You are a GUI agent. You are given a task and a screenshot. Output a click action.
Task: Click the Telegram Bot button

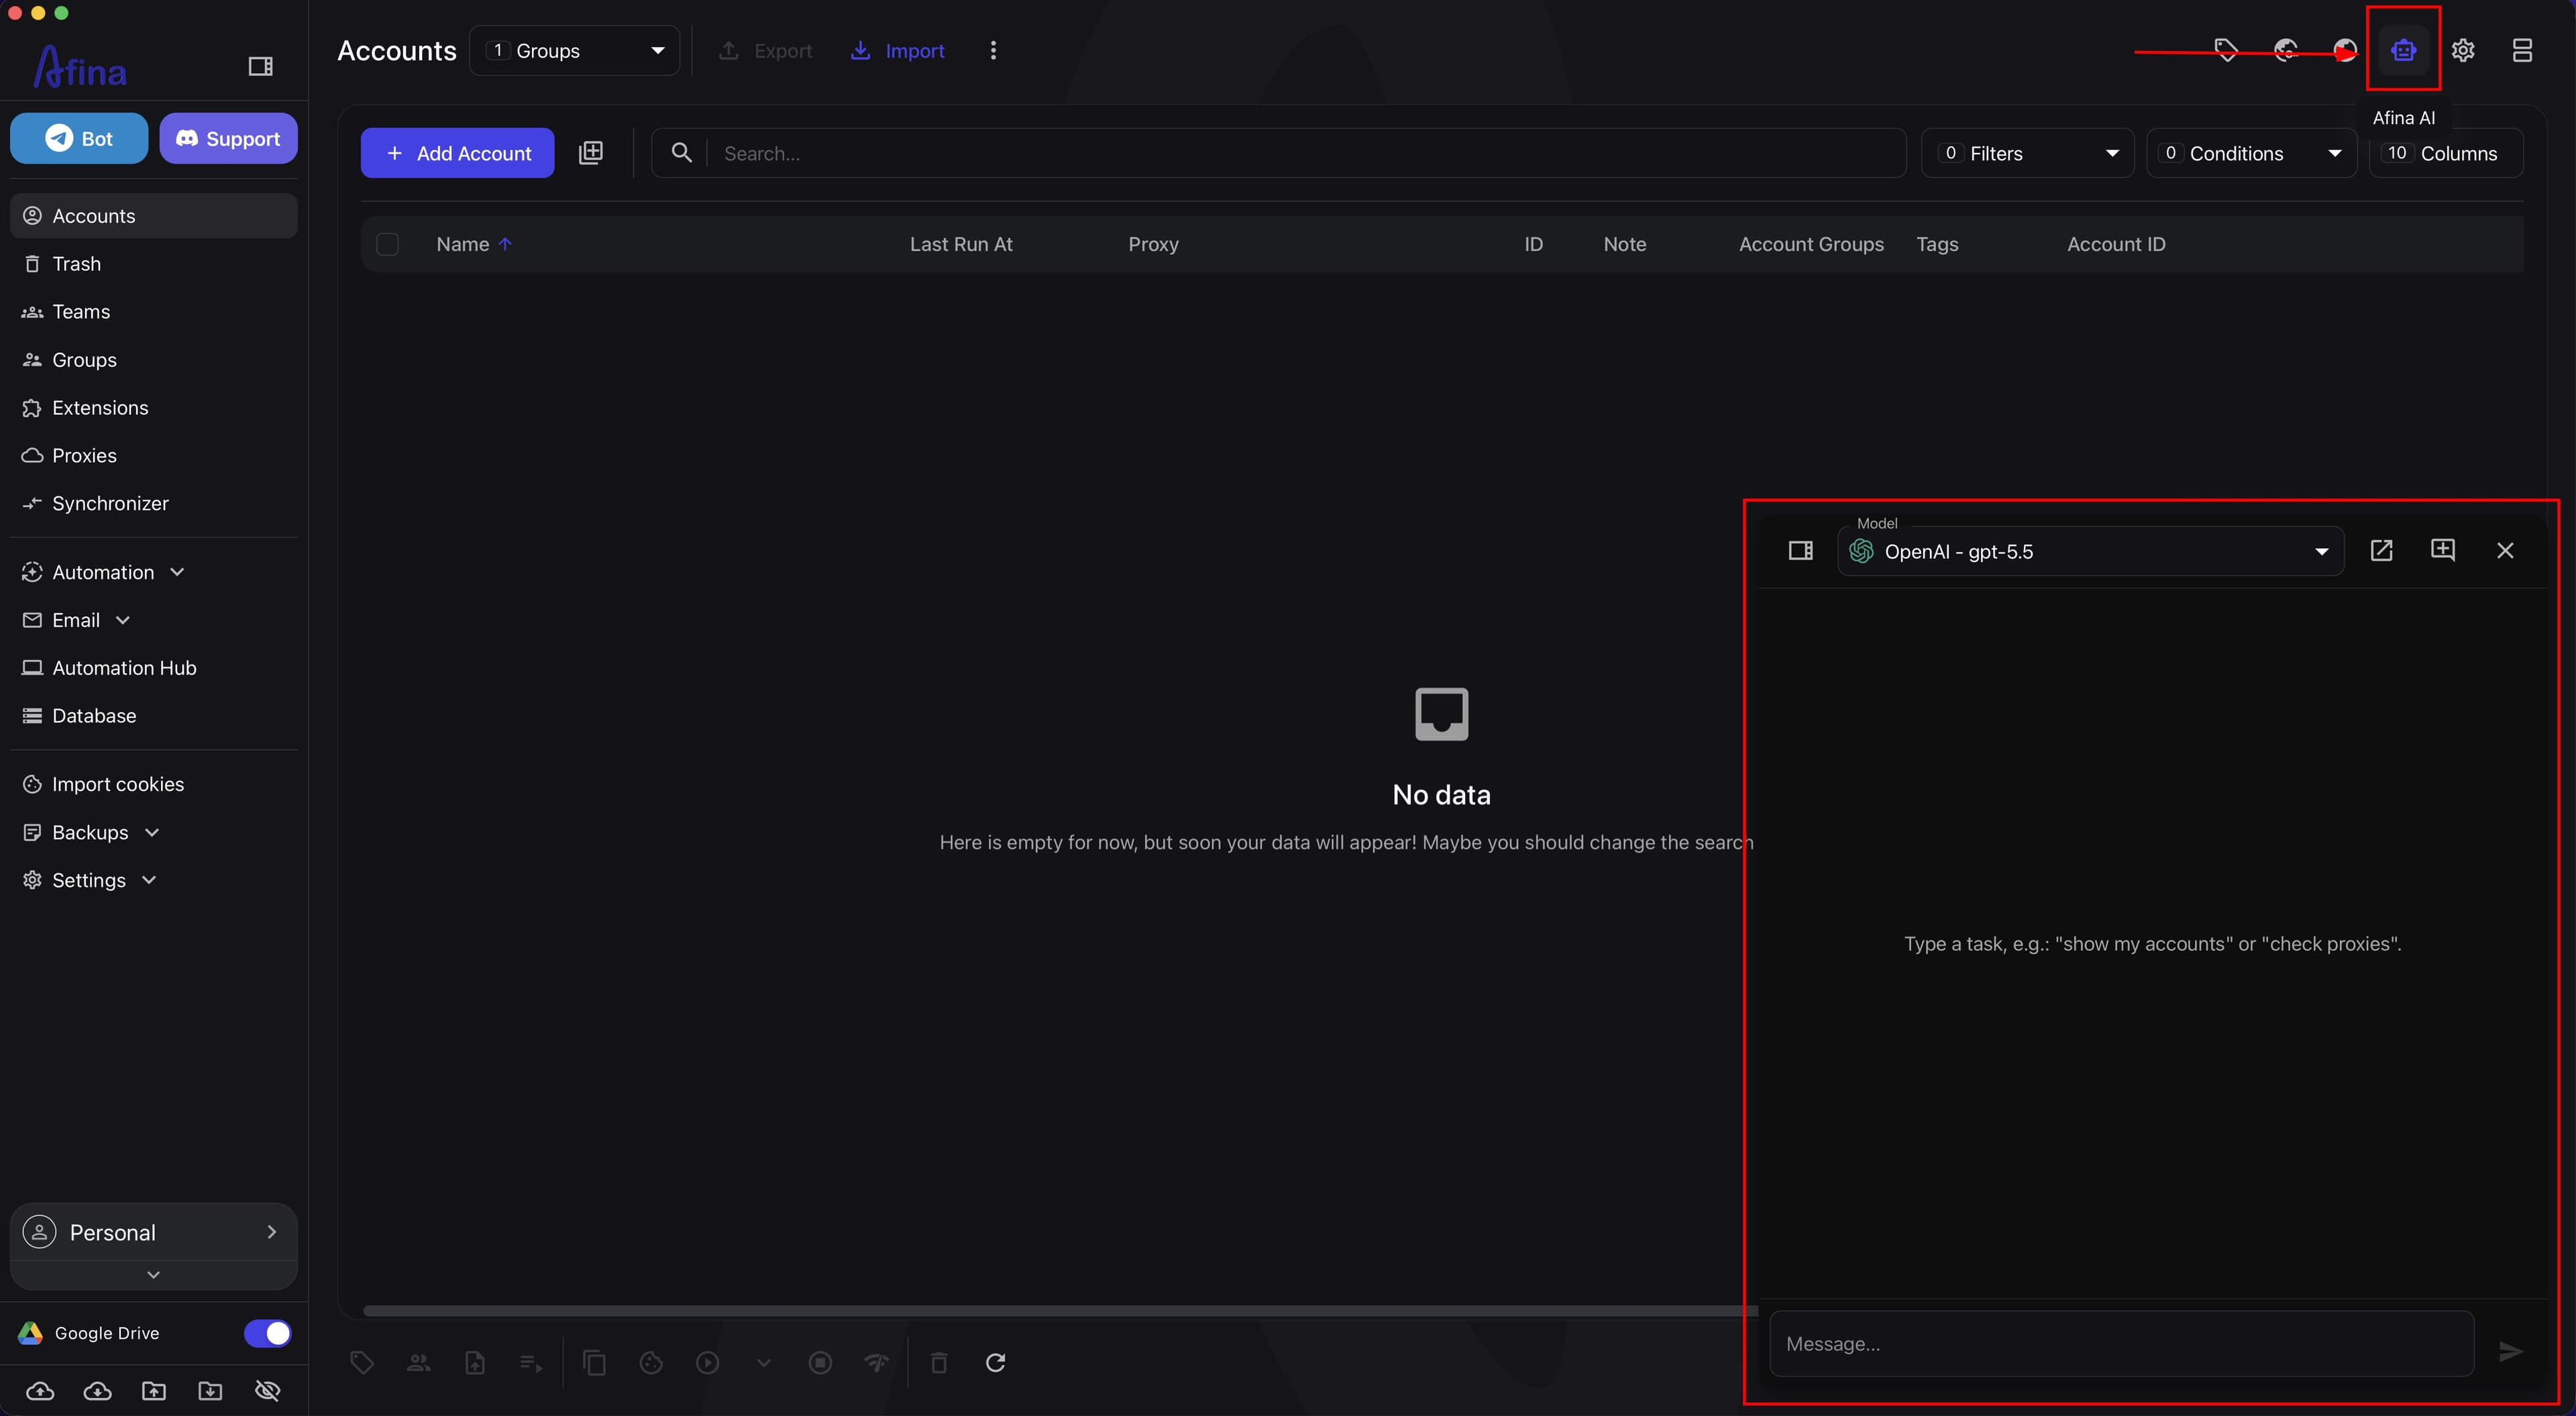point(79,138)
